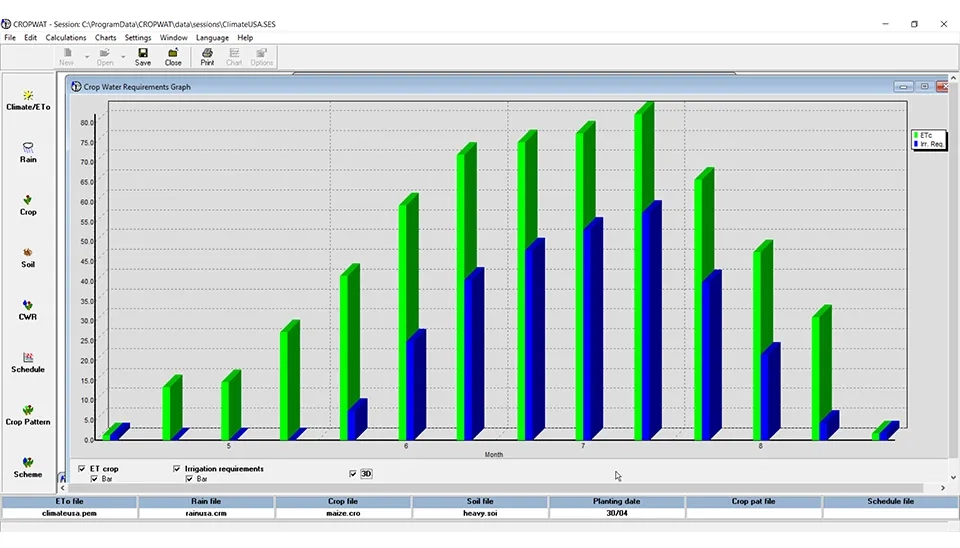Click the Save toolbar button
Image resolution: width=960 pixels, height=548 pixels.
tap(143, 56)
